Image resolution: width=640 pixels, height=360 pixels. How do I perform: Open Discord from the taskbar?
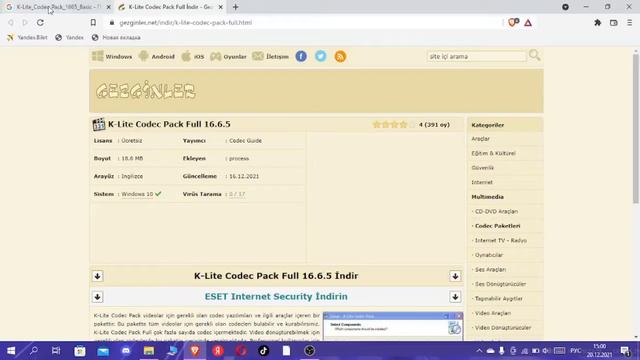pyautogui.click(x=126, y=351)
